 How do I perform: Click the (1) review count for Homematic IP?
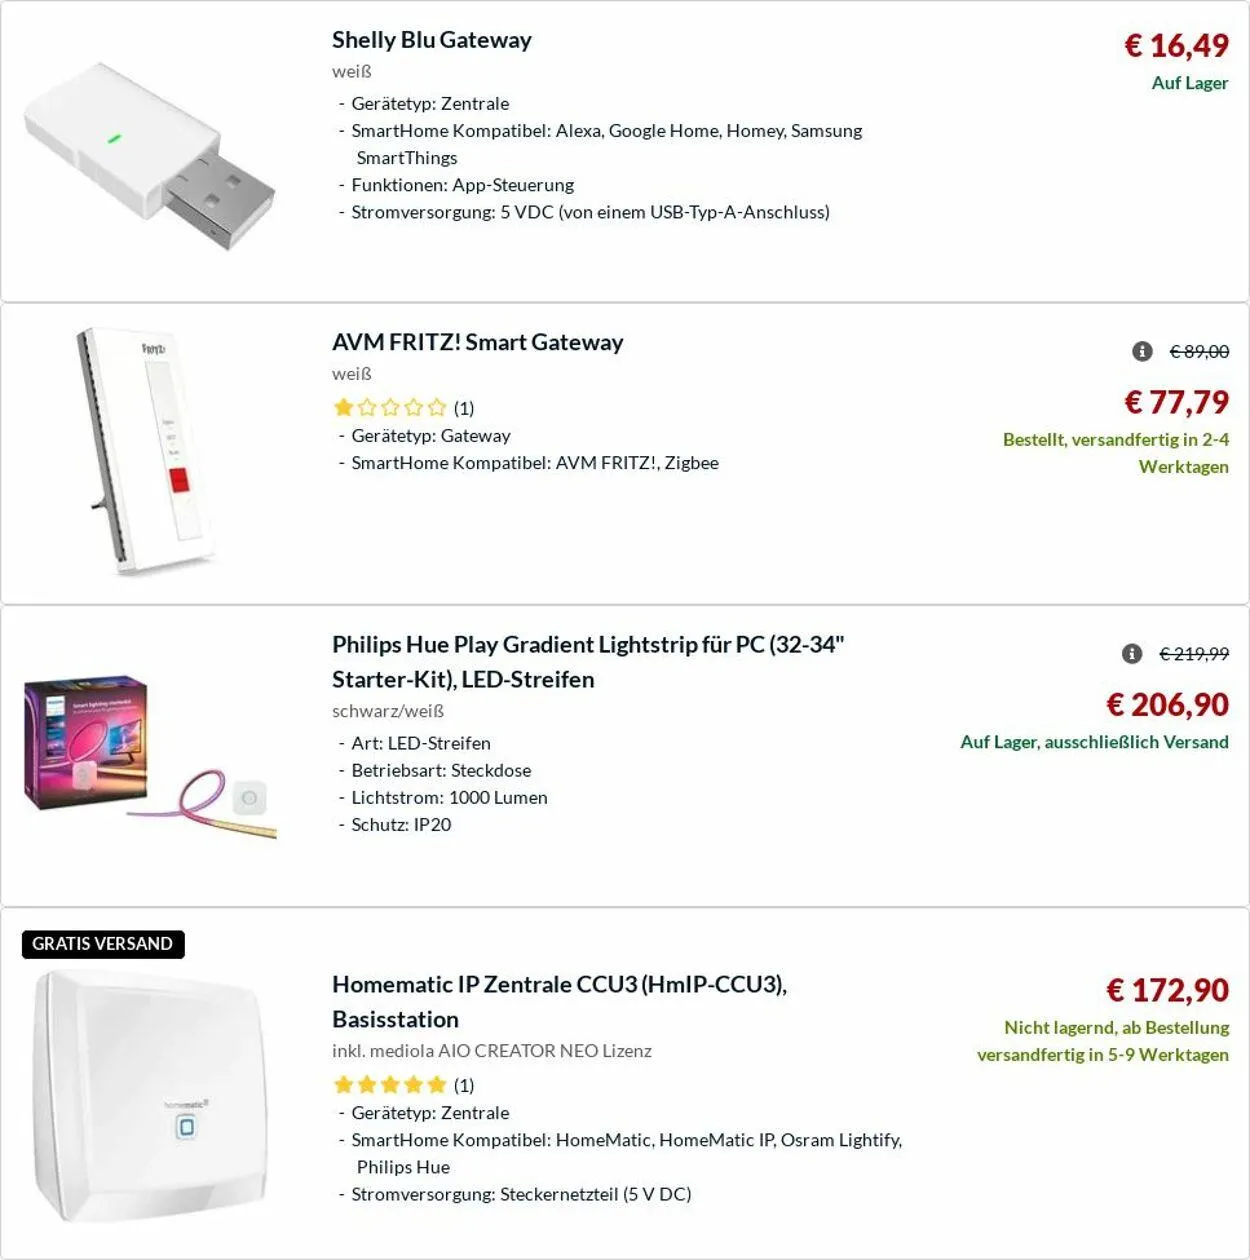464,1085
